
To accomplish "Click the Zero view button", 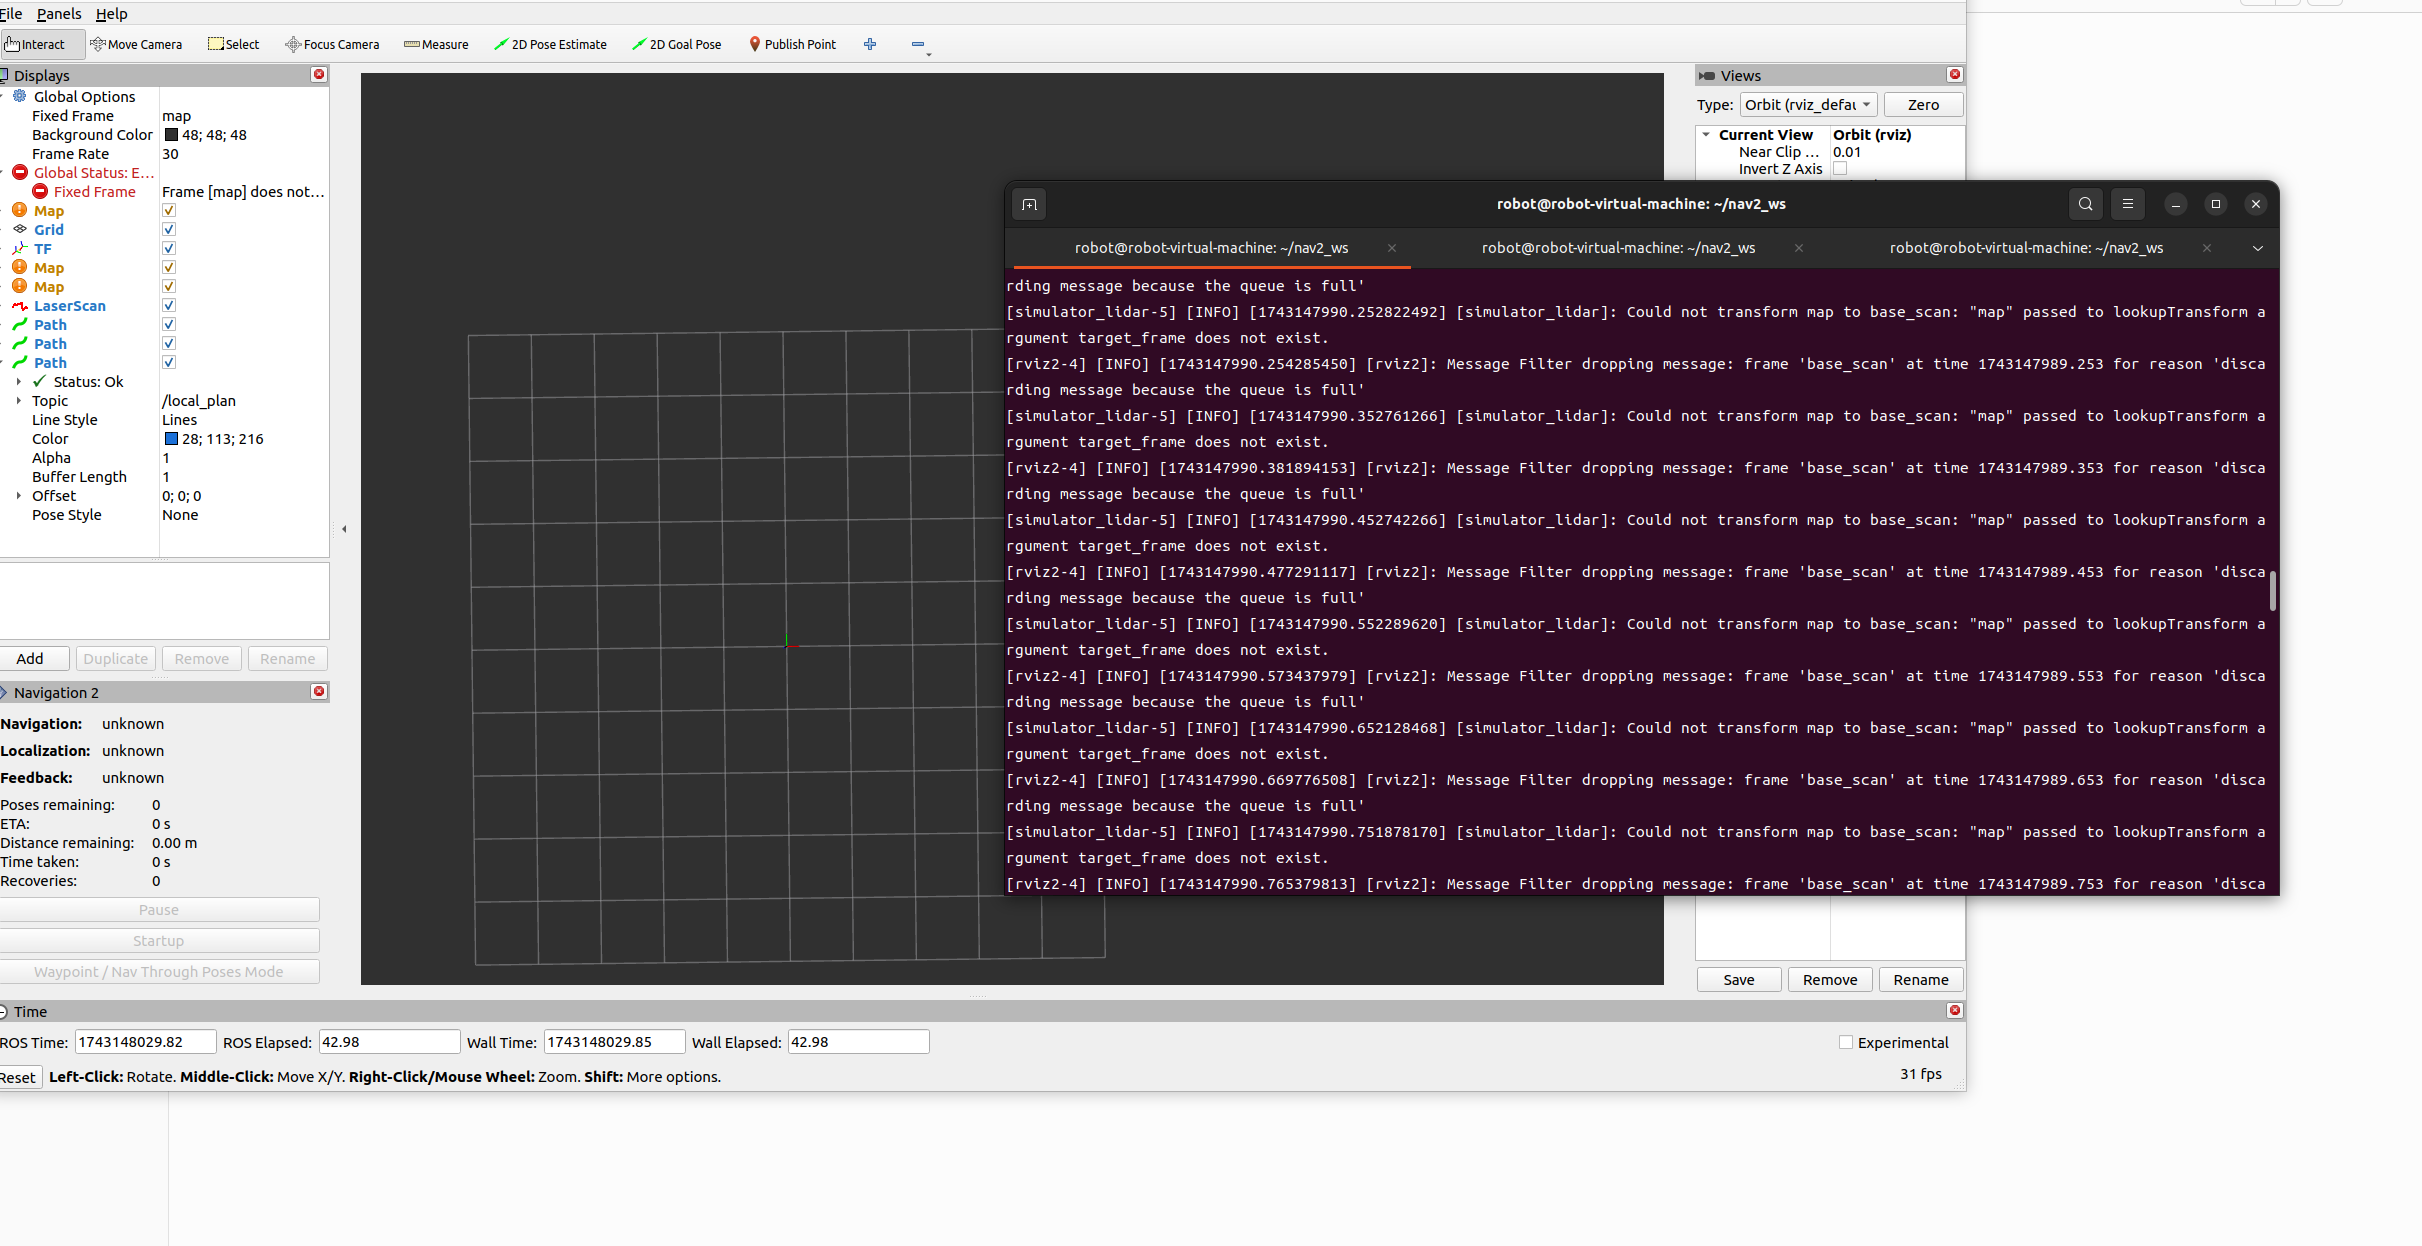I will tap(1922, 105).
